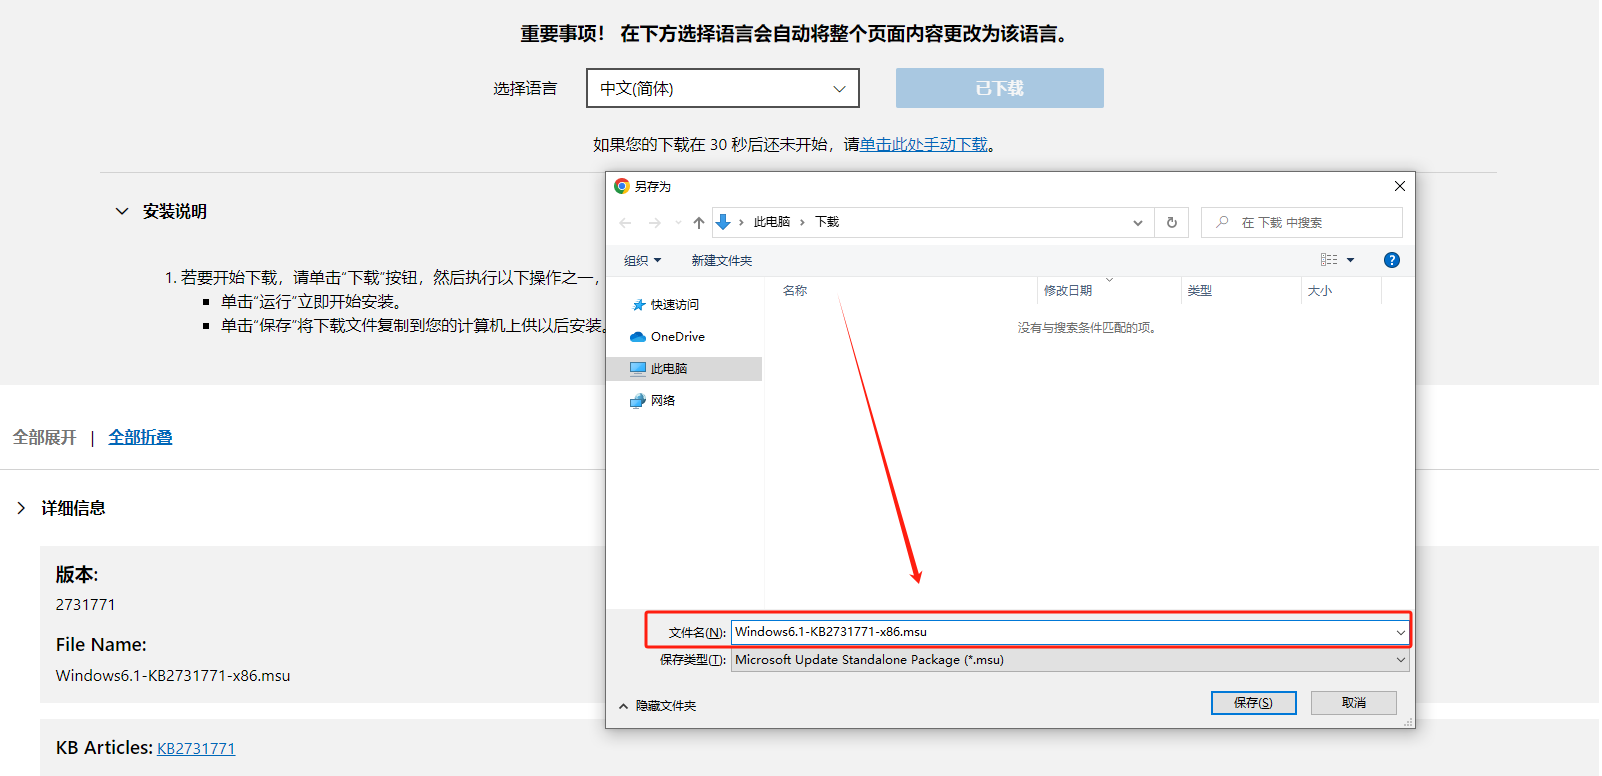Expand the address bar path dropdown arrow

coord(1137,223)
